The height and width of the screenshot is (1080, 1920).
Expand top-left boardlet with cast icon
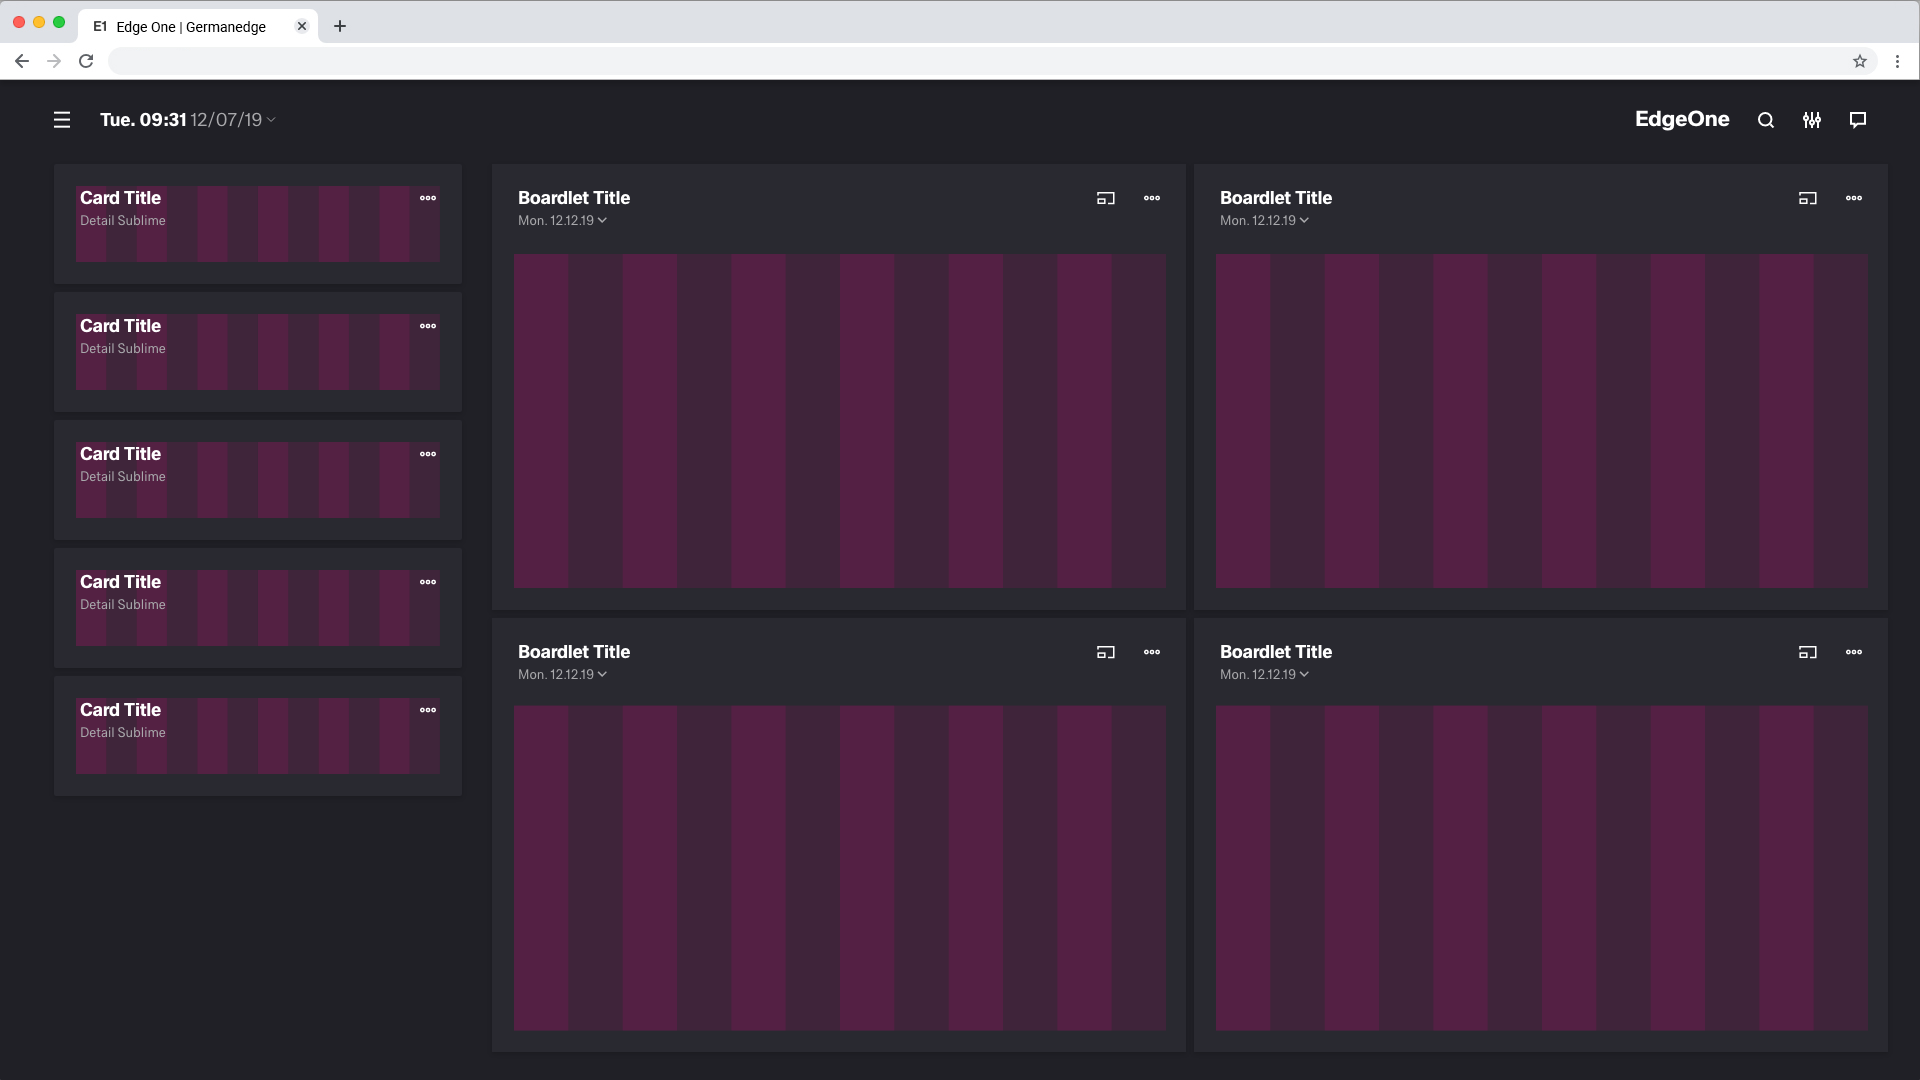[x=1105, y=198]
